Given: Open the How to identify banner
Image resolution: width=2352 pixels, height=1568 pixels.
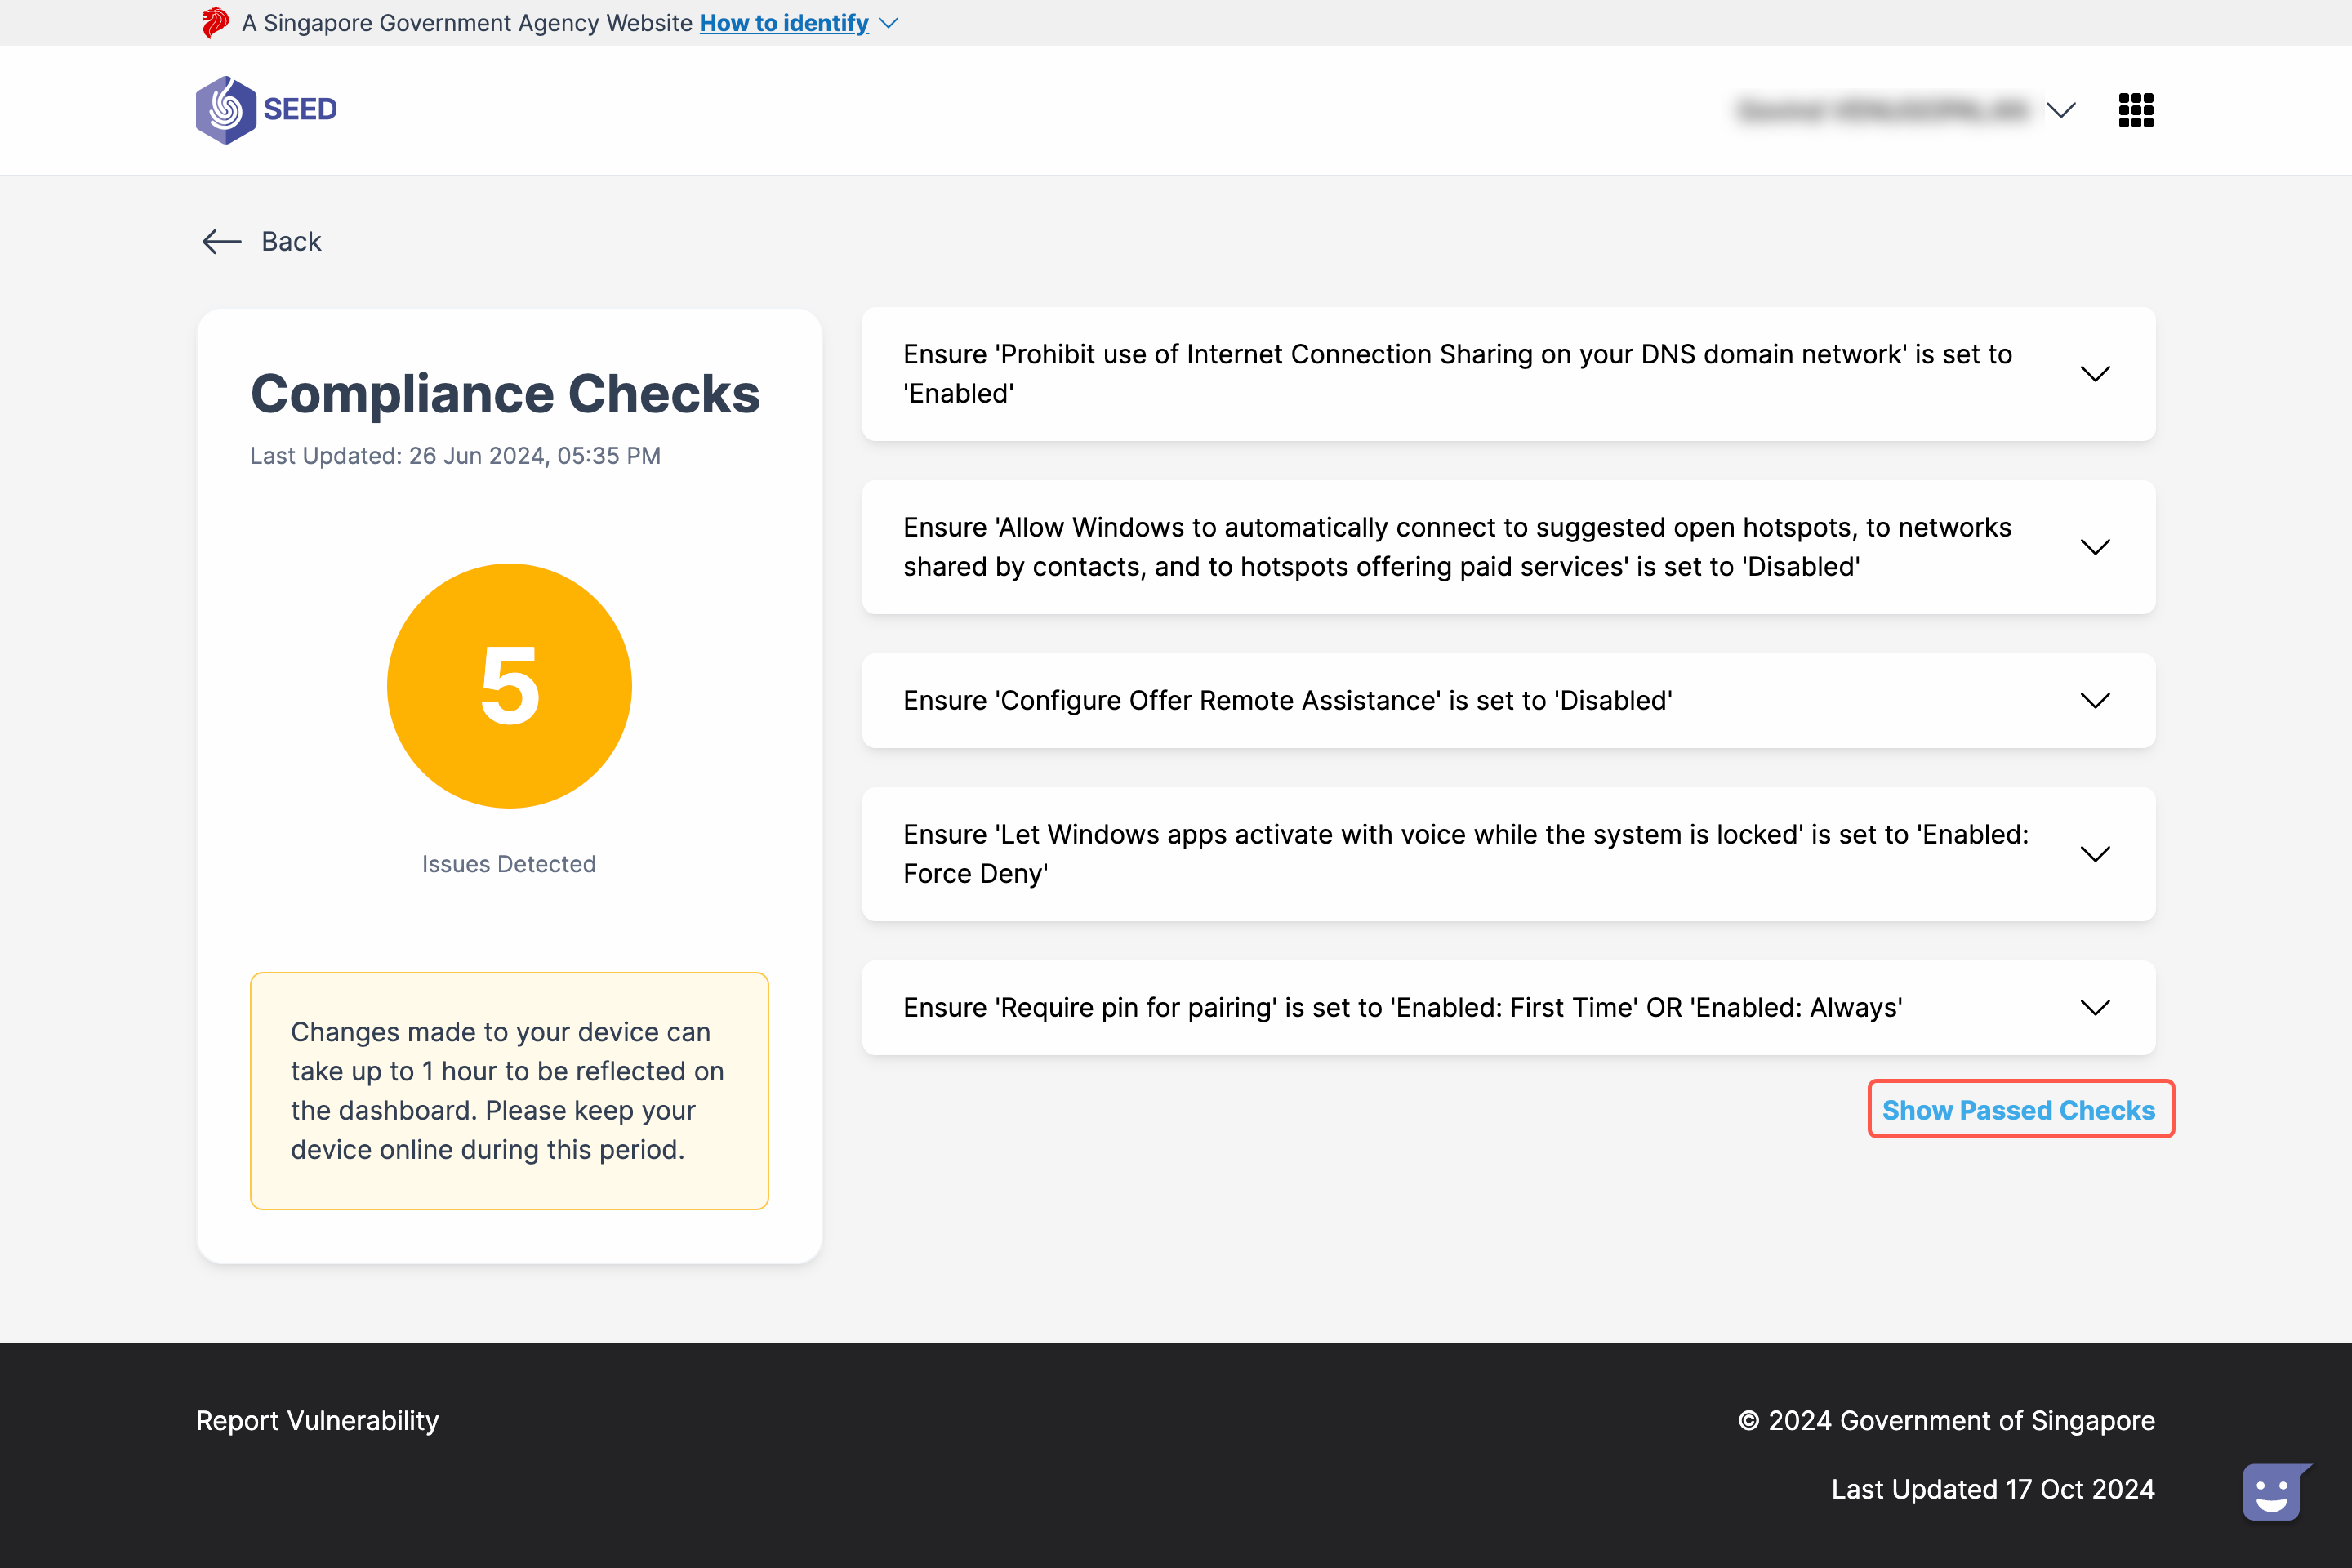Looking at the screenshot, I should pyautogui.click(x=783, y=22).
